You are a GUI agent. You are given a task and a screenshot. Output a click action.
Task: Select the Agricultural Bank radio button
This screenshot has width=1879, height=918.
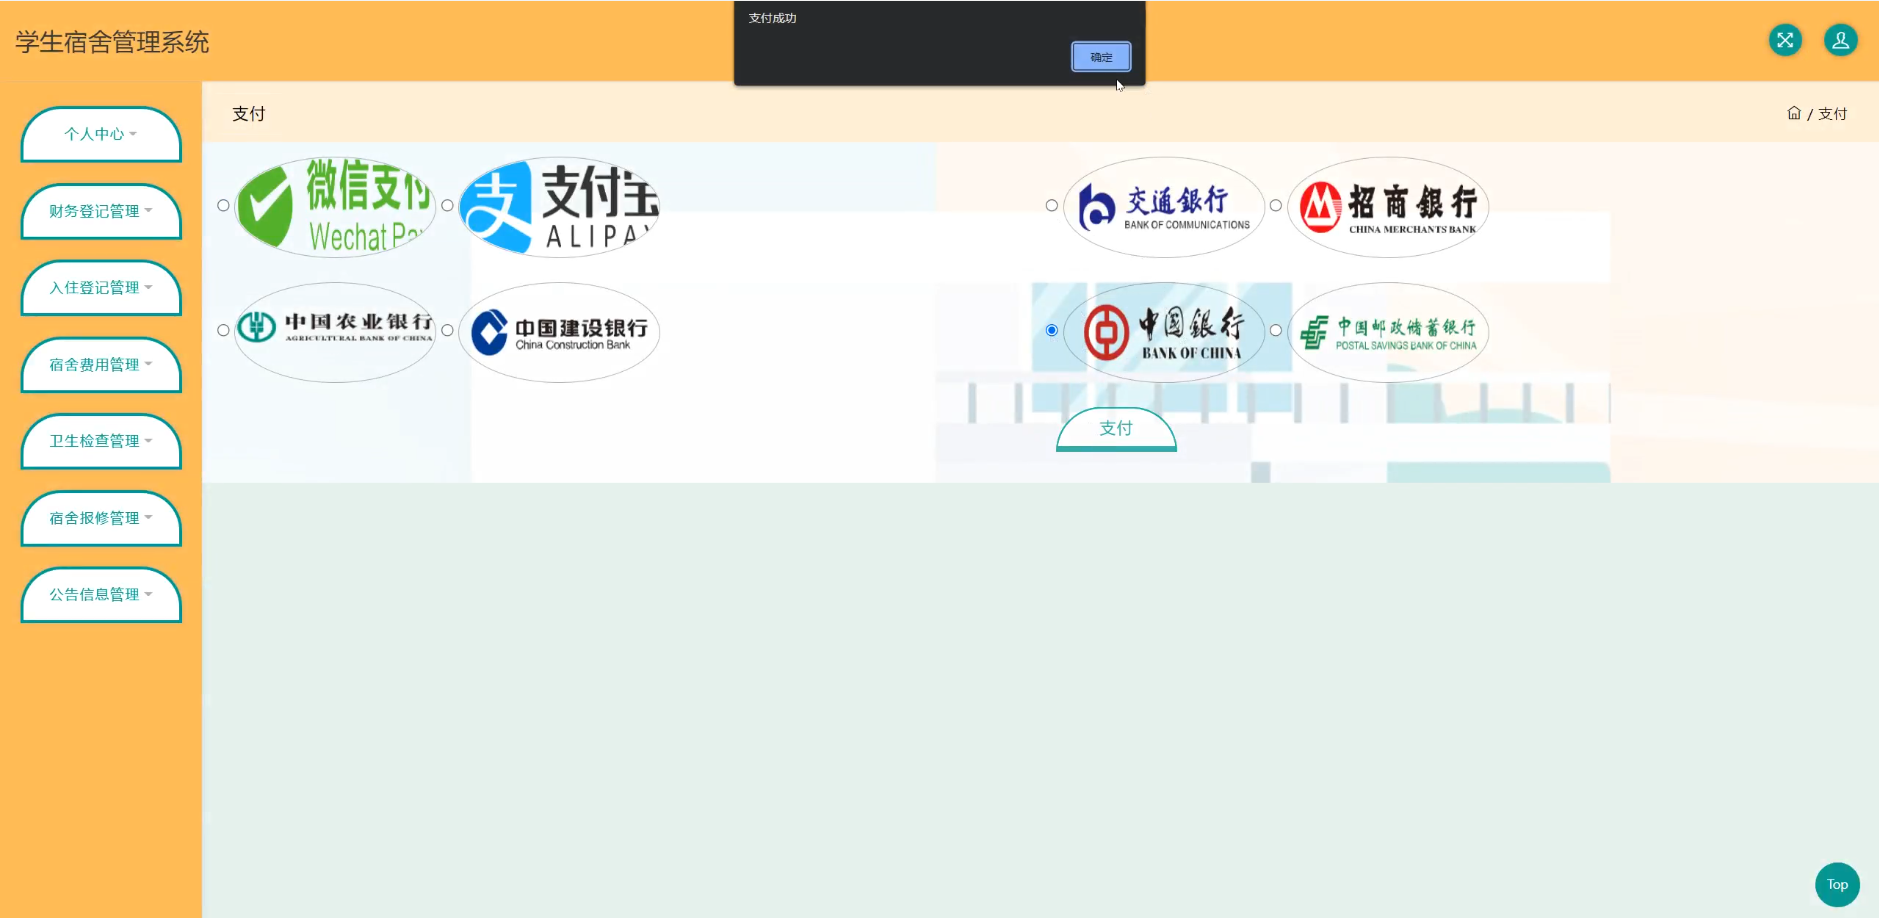[x=223, y=330]
